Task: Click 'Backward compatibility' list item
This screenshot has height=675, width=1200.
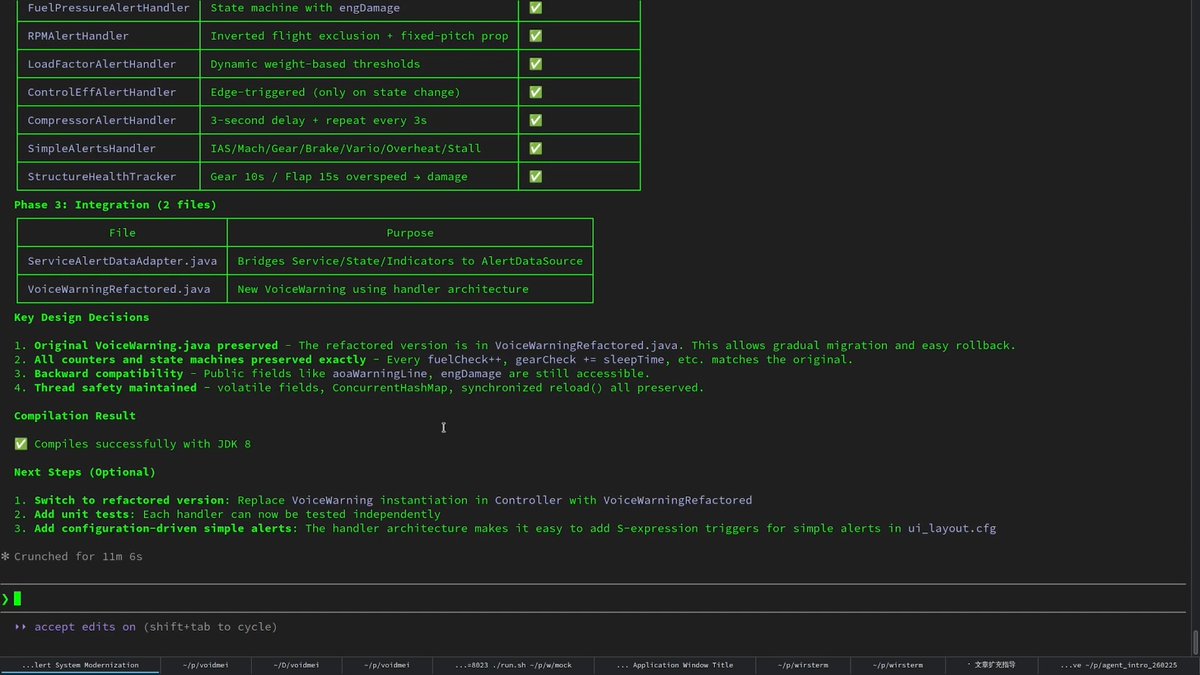Action: [x=109, y=373]
